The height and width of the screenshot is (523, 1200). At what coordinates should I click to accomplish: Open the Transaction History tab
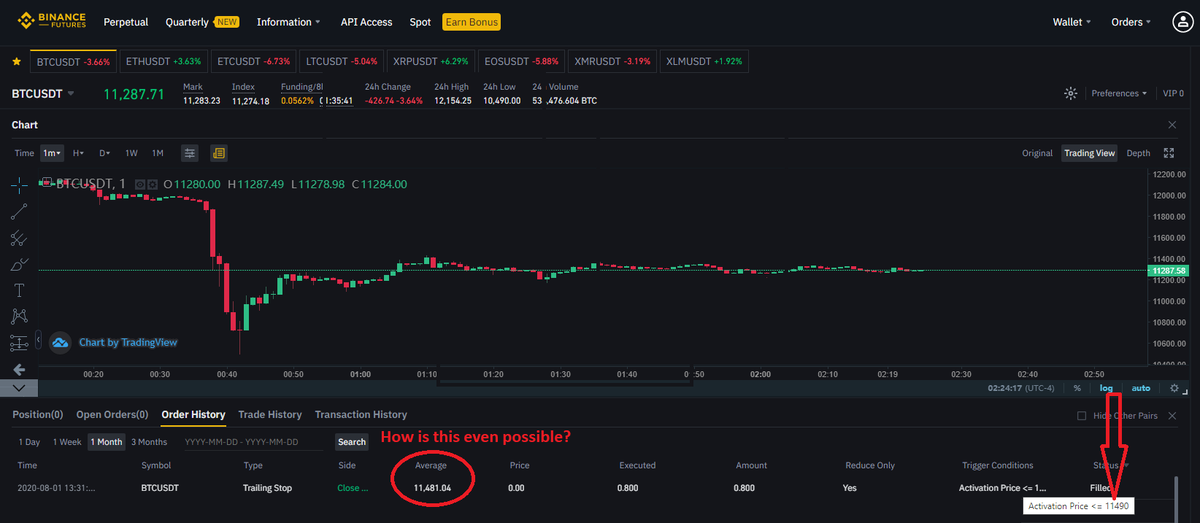point(361,414)
